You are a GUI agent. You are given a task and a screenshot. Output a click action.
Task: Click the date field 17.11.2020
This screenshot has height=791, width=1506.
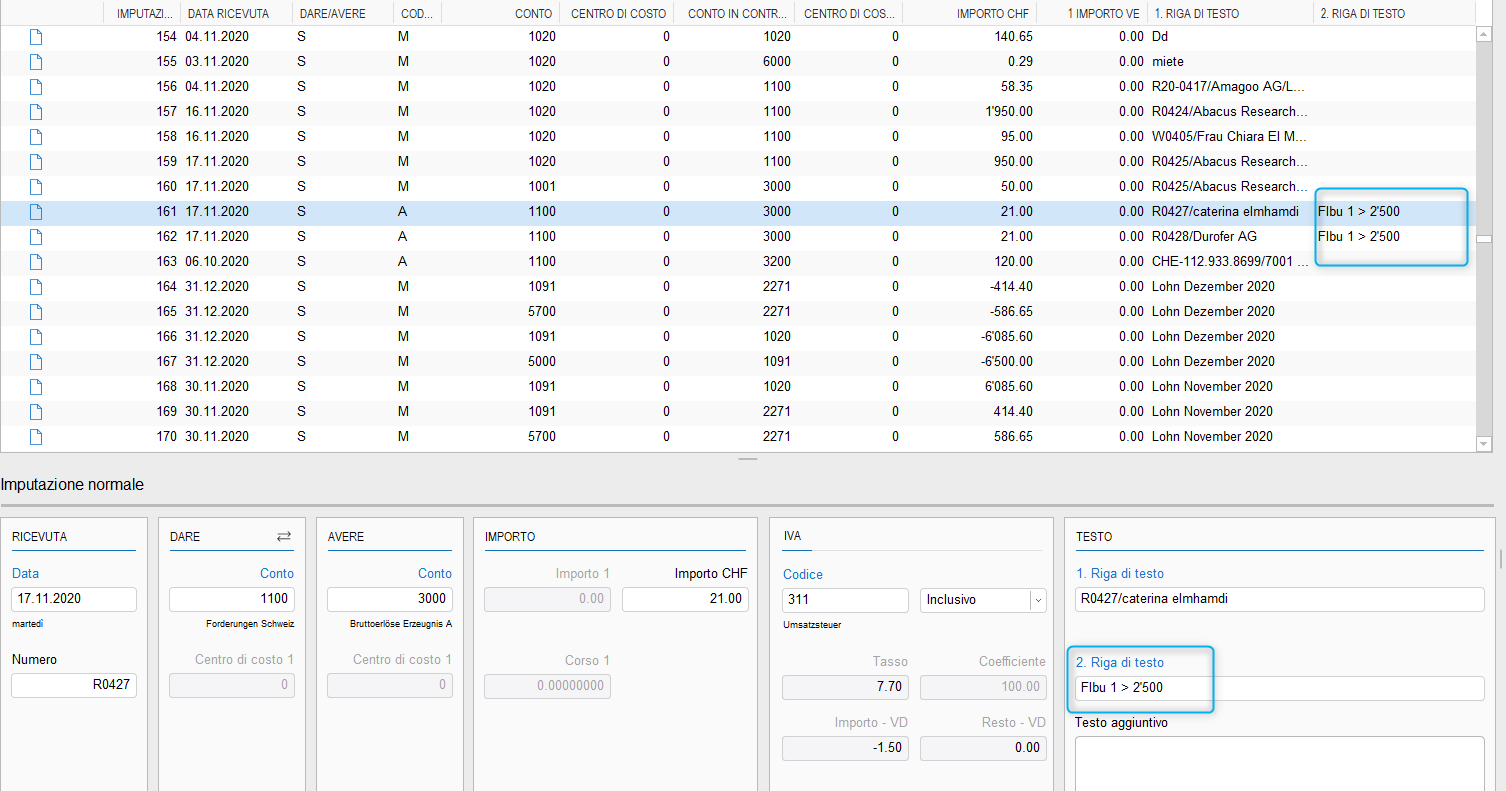pyautogui.click(x=74, y=599)
